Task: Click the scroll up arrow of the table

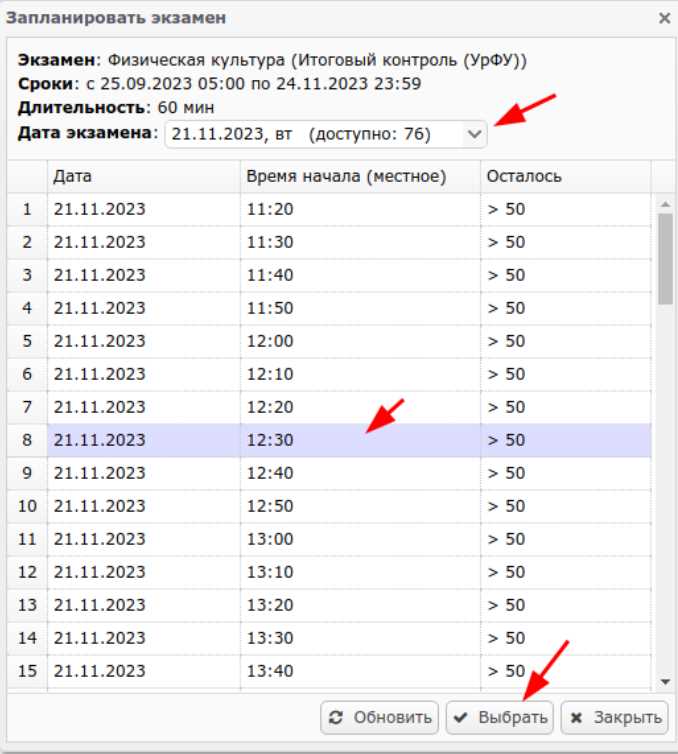Action: pos(665,204)
